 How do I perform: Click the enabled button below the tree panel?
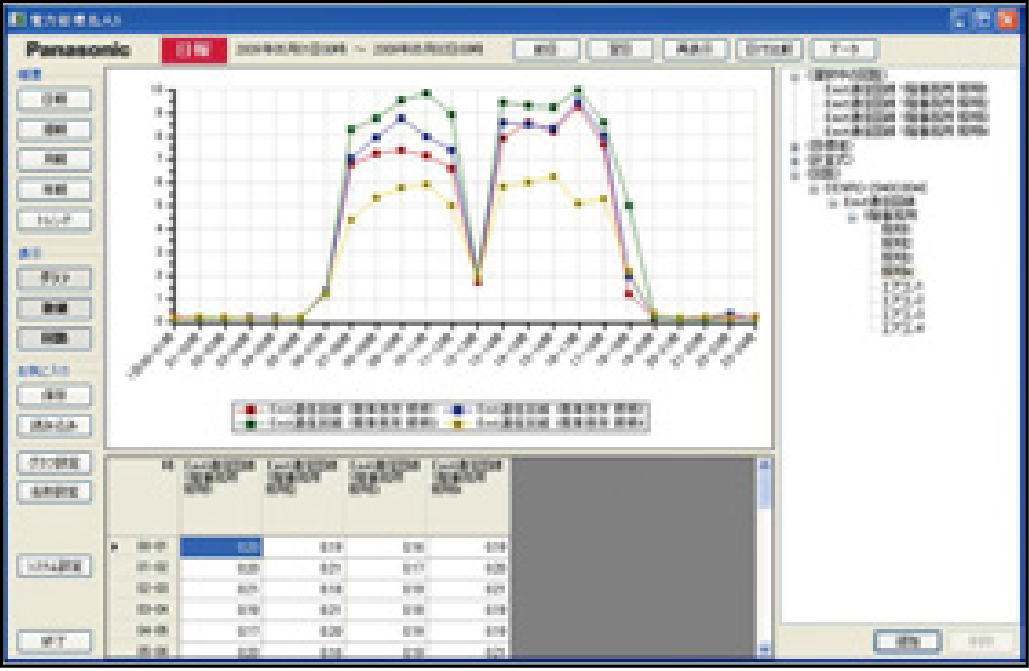pos(907,640)
